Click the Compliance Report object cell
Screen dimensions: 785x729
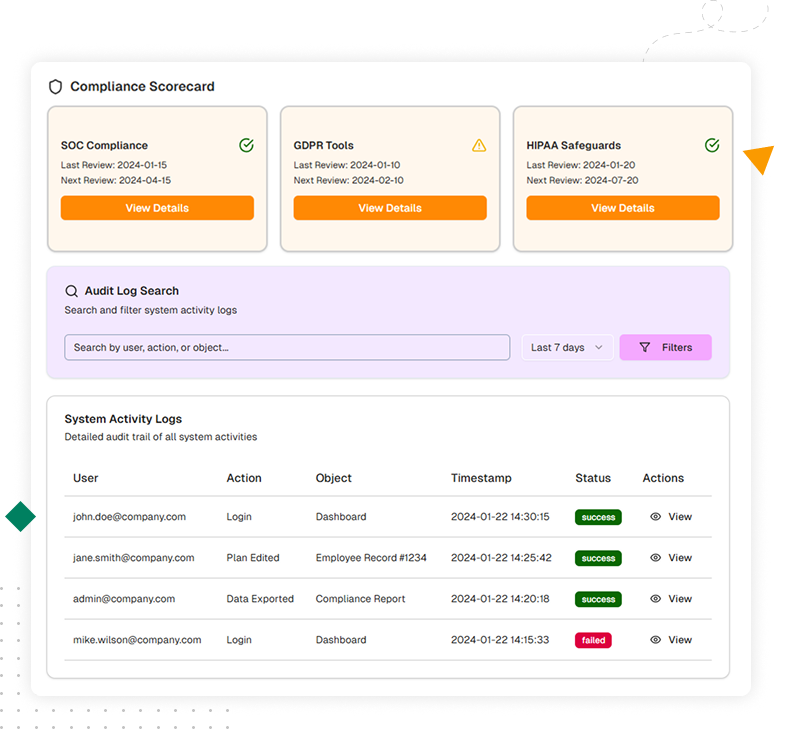(360, 599)
